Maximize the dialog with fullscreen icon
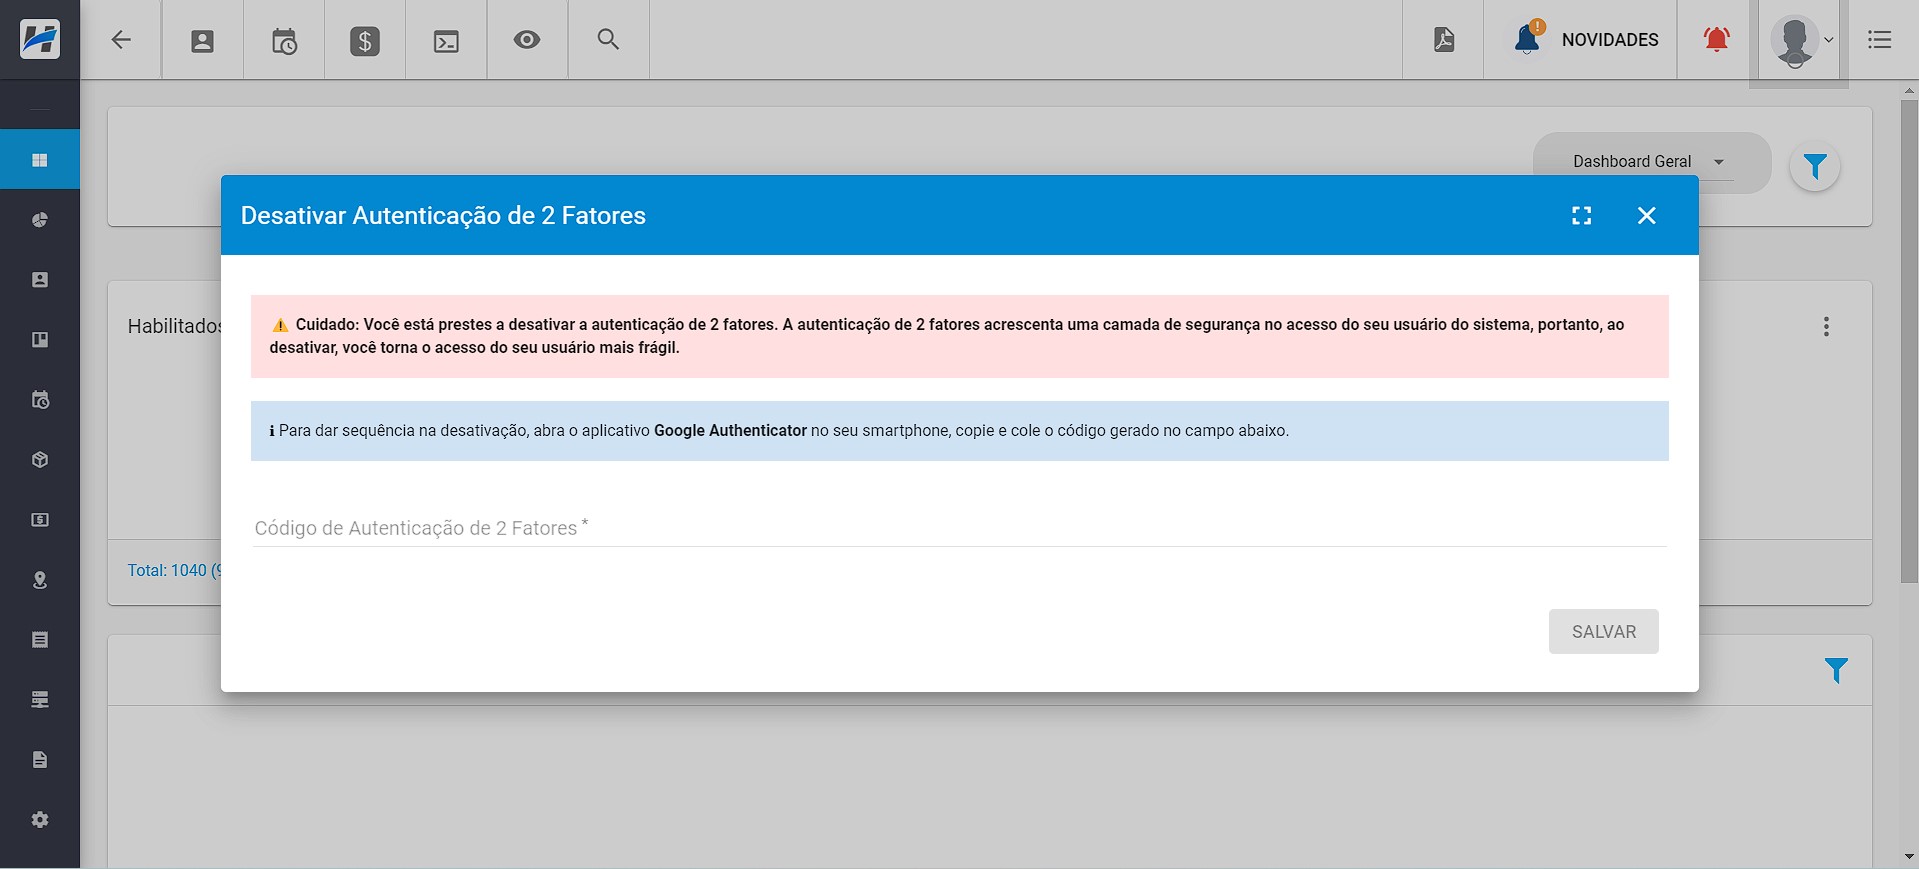This screenshot has width=1919, height=869. 1581,216
